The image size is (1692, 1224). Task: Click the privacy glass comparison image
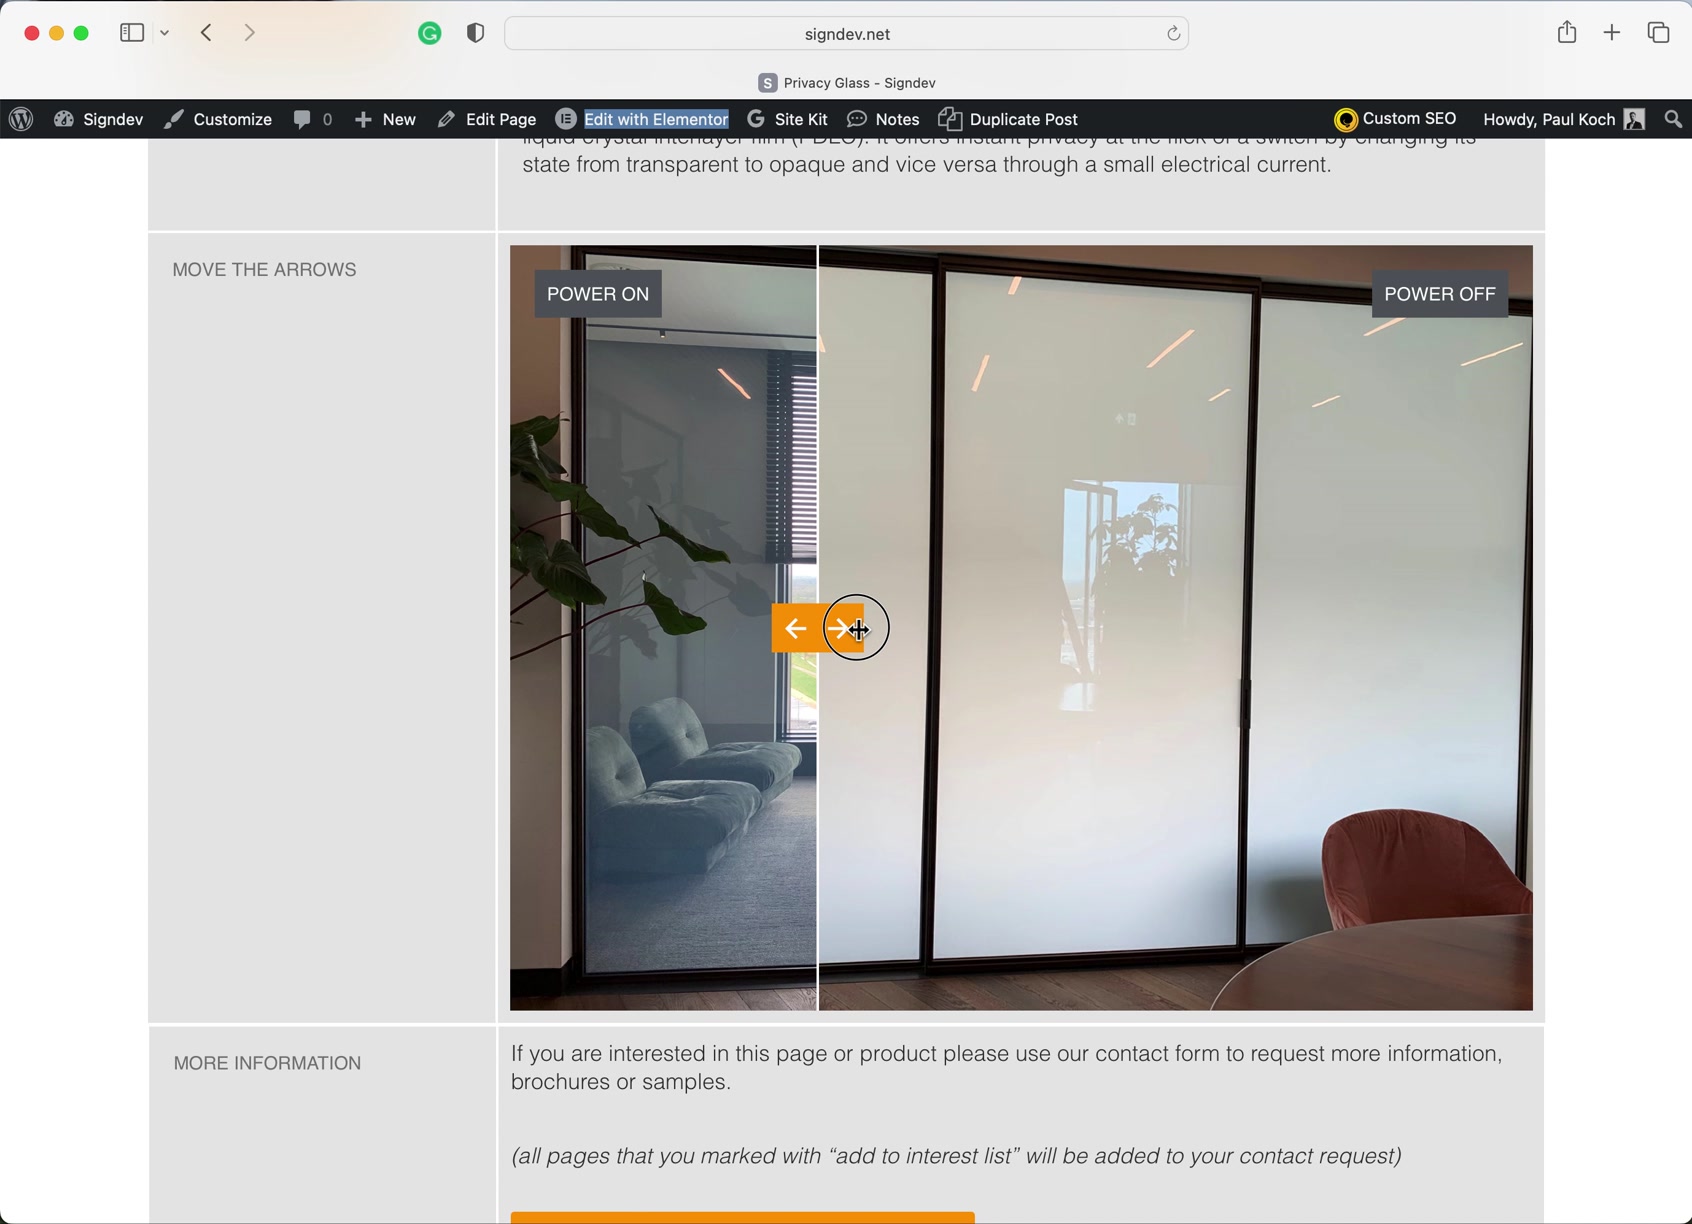coord(1021,628)
